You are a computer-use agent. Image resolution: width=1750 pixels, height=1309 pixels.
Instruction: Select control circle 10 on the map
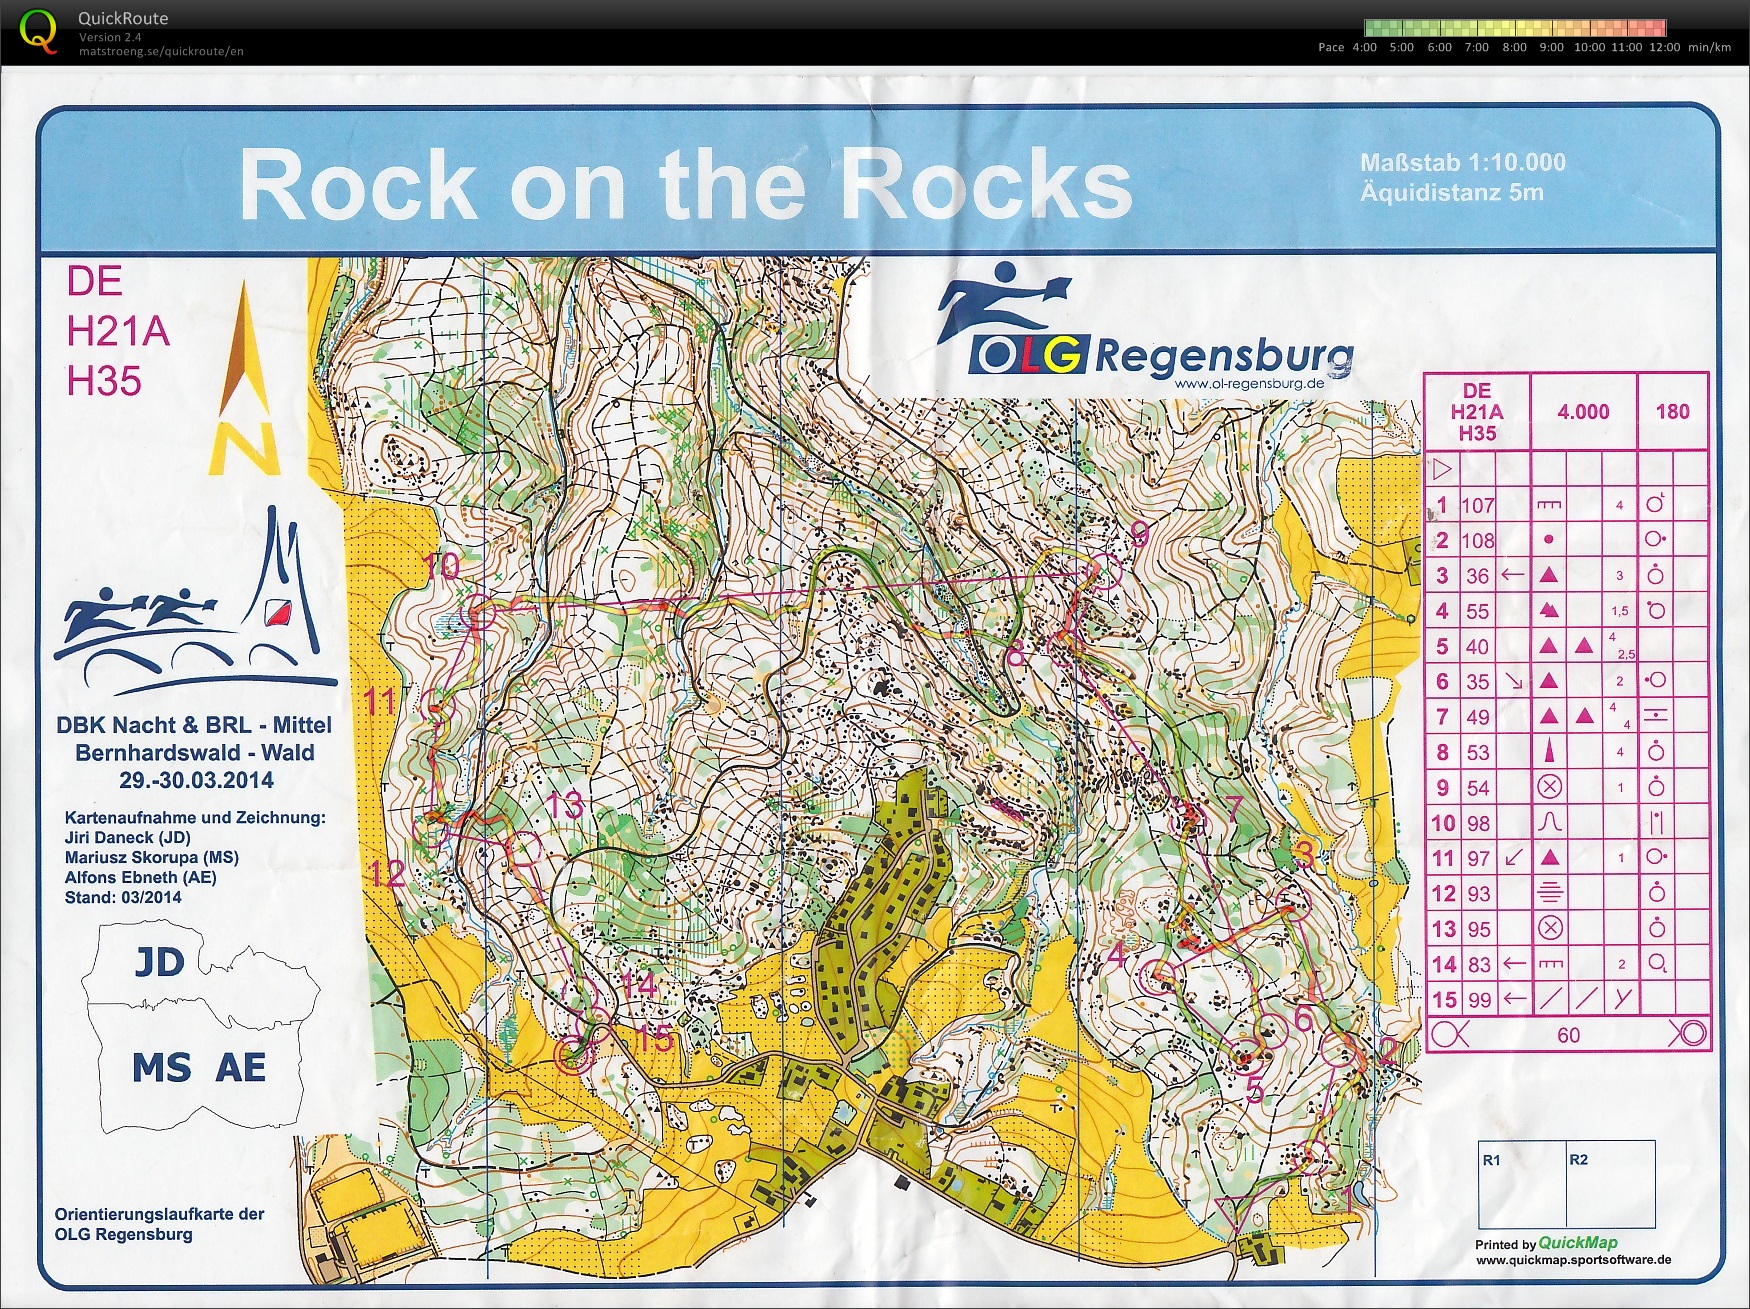coord(482,615)
